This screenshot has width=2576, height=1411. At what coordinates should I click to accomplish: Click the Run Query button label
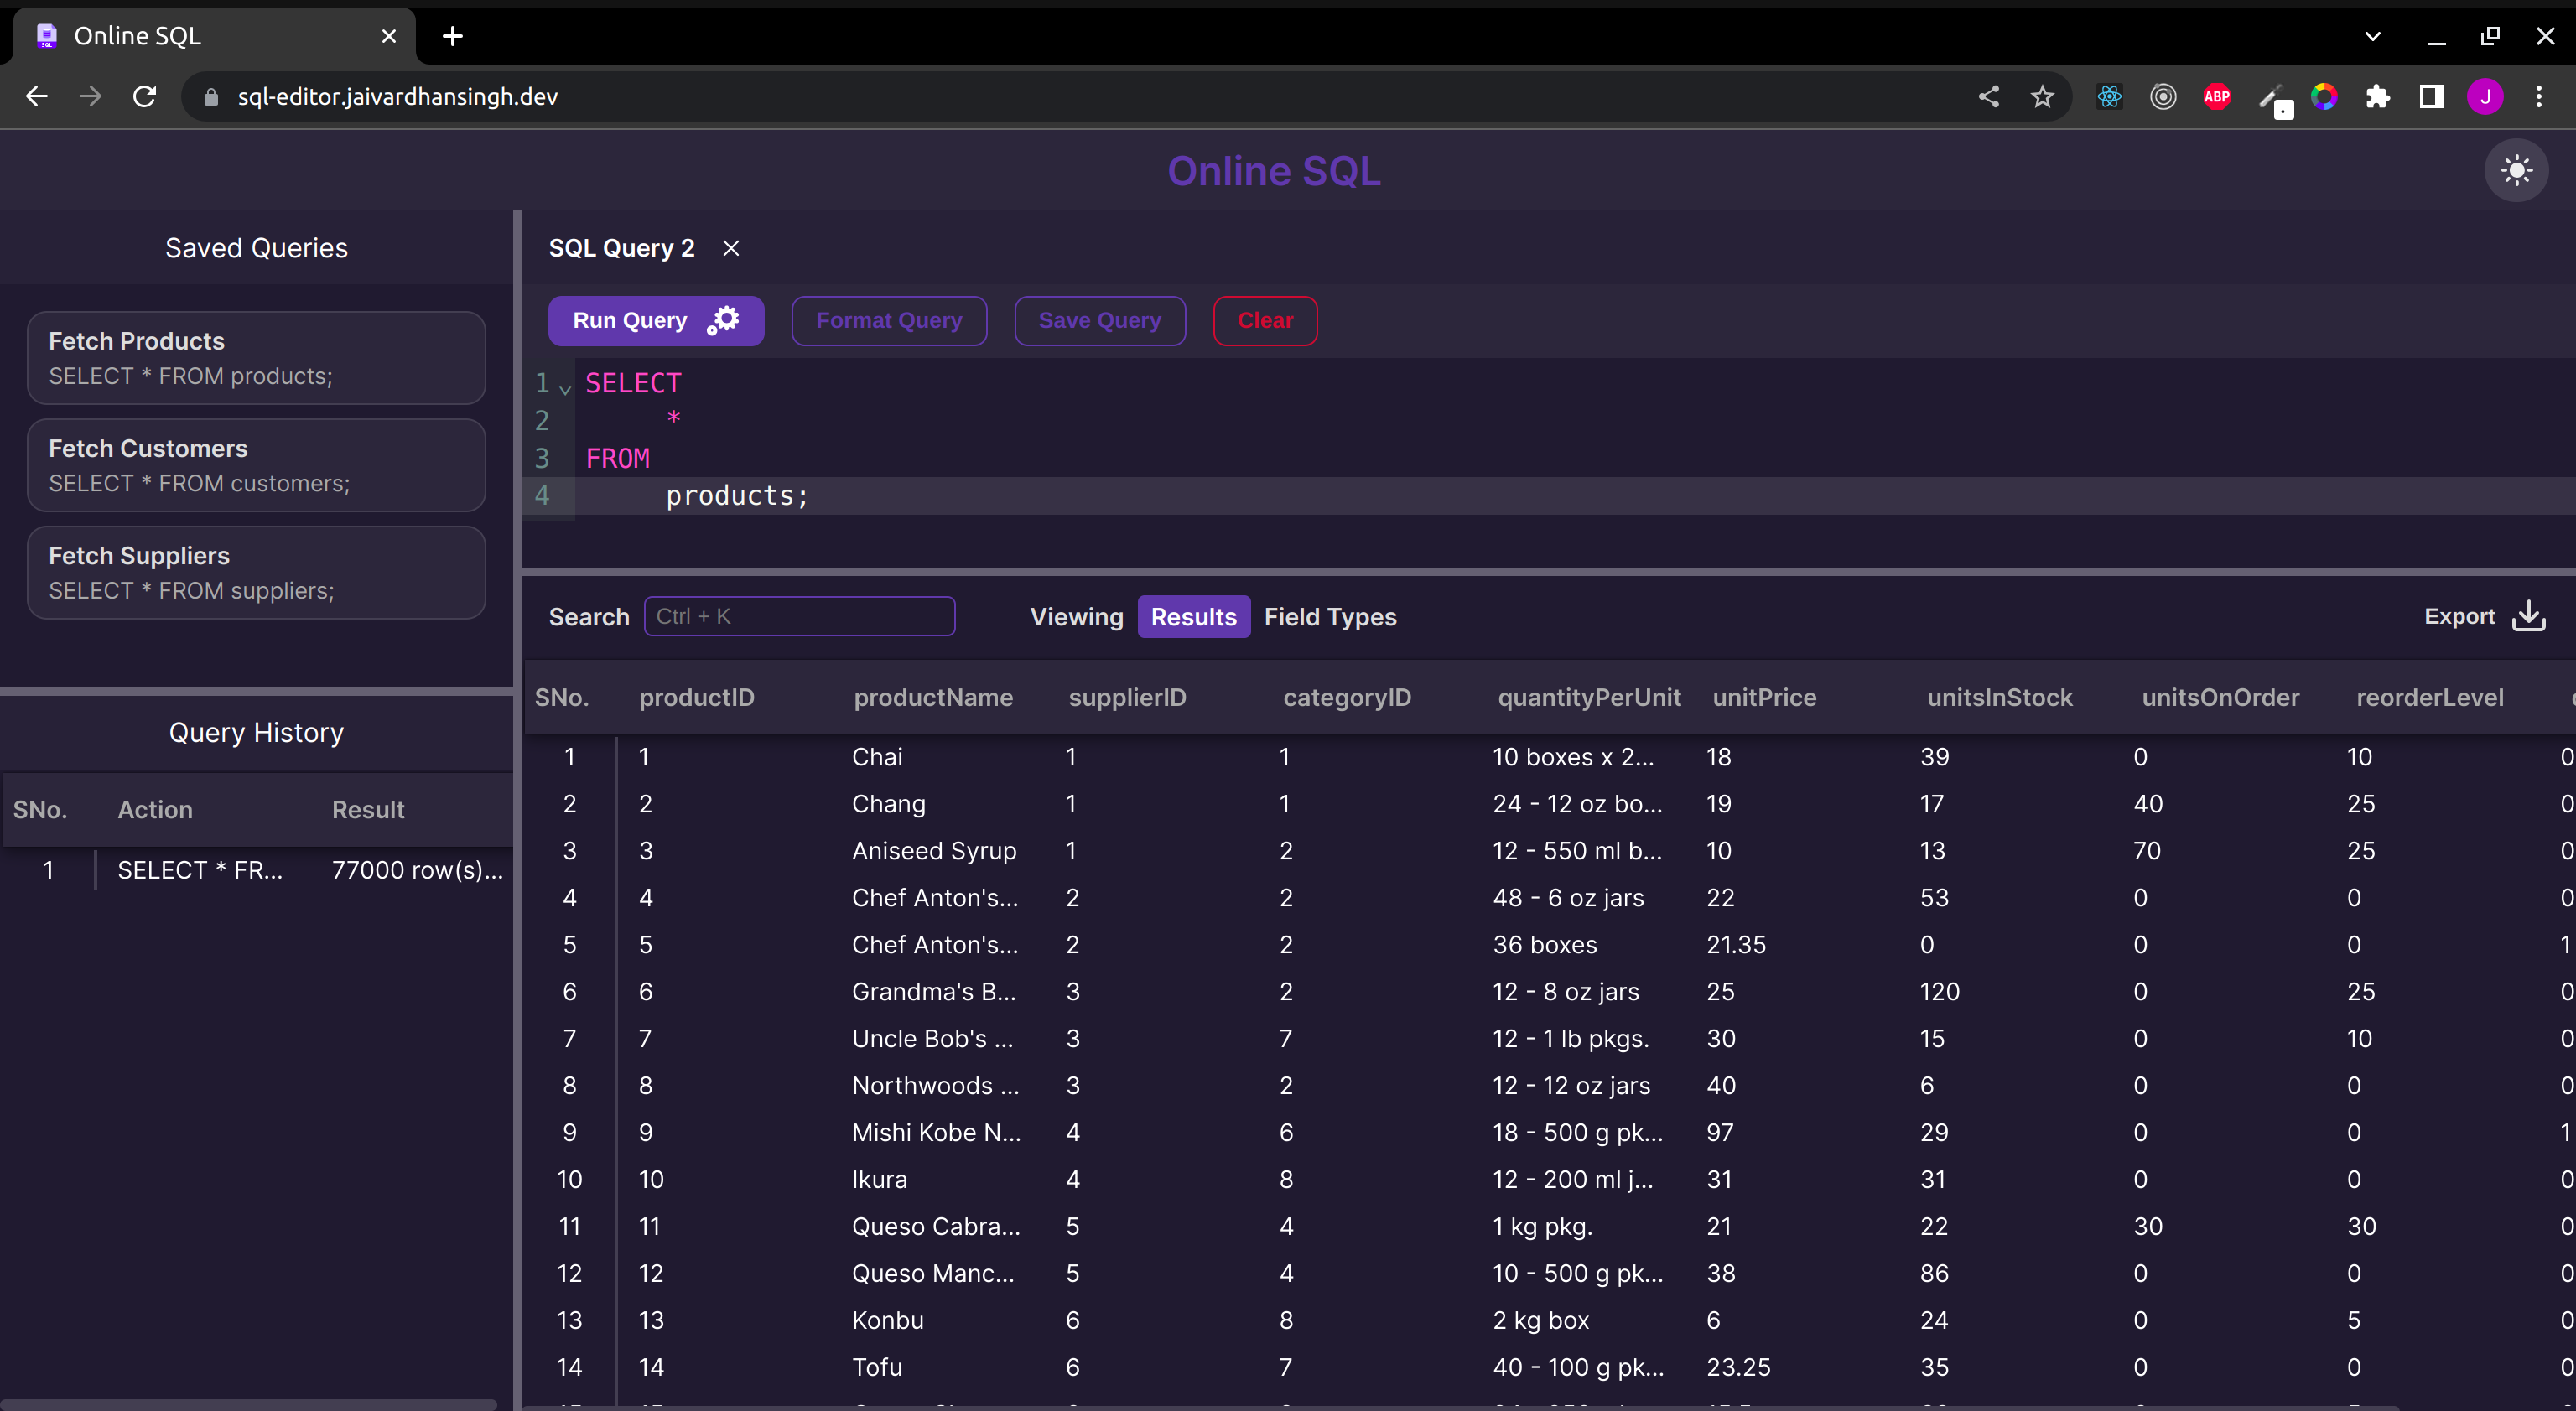pos(629,320)
